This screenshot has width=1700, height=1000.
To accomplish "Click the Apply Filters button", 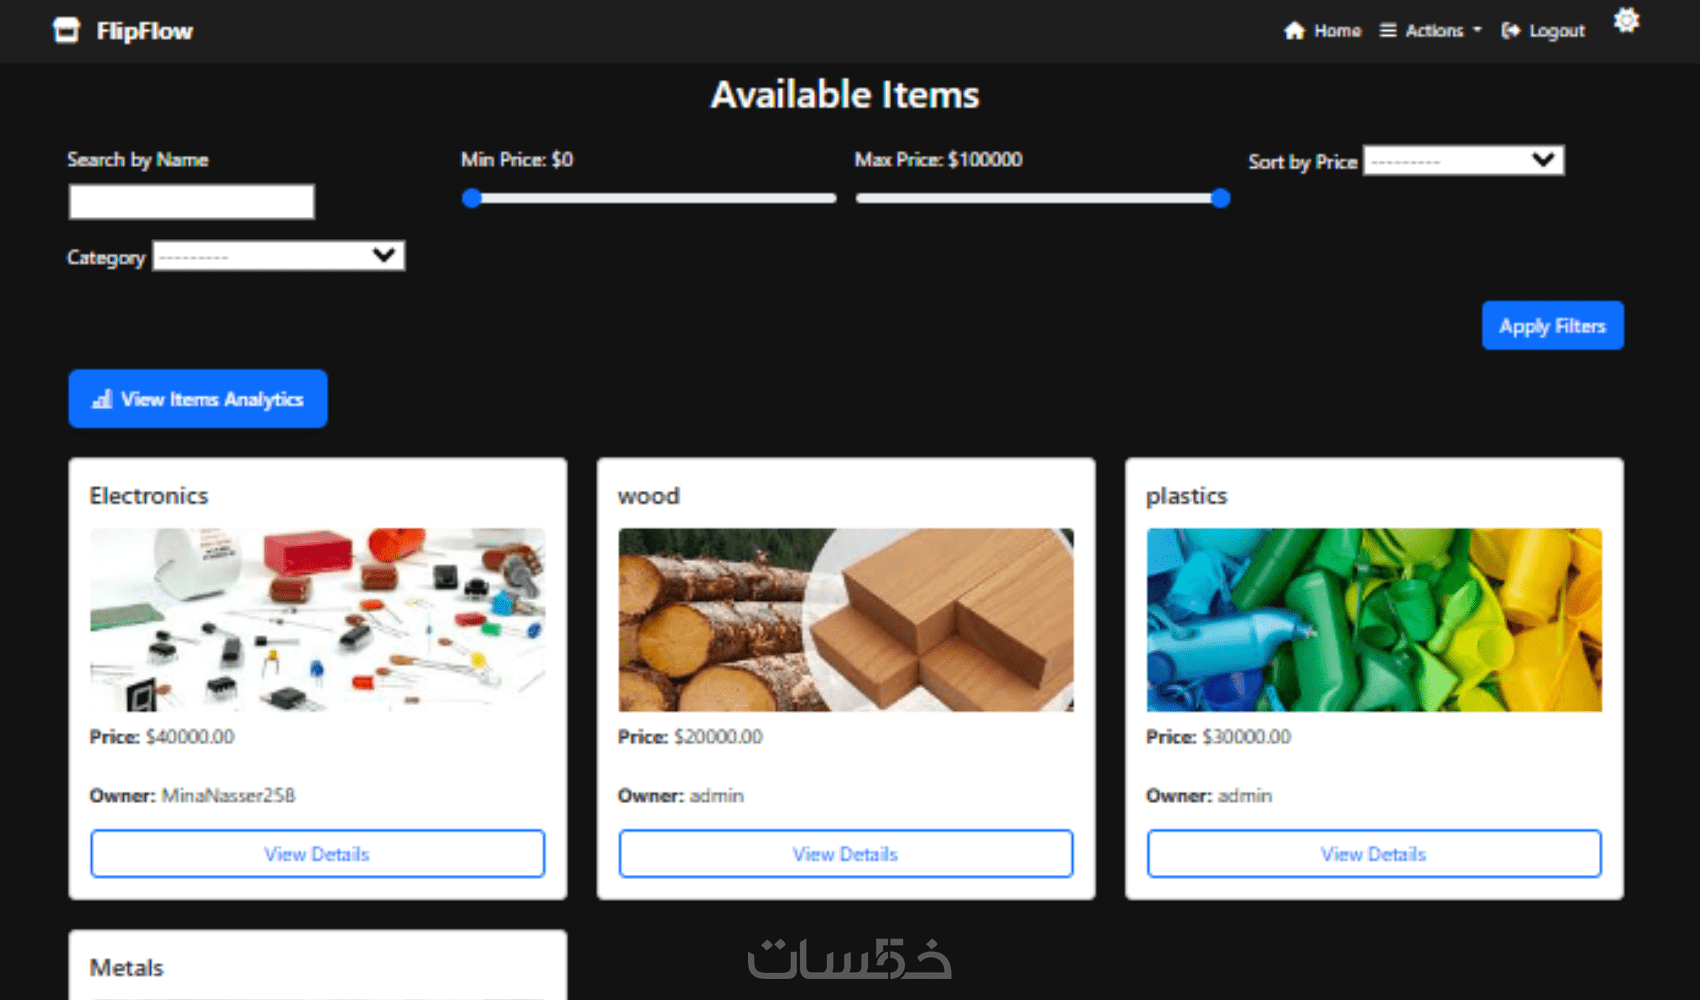I will coord(1552,326).
